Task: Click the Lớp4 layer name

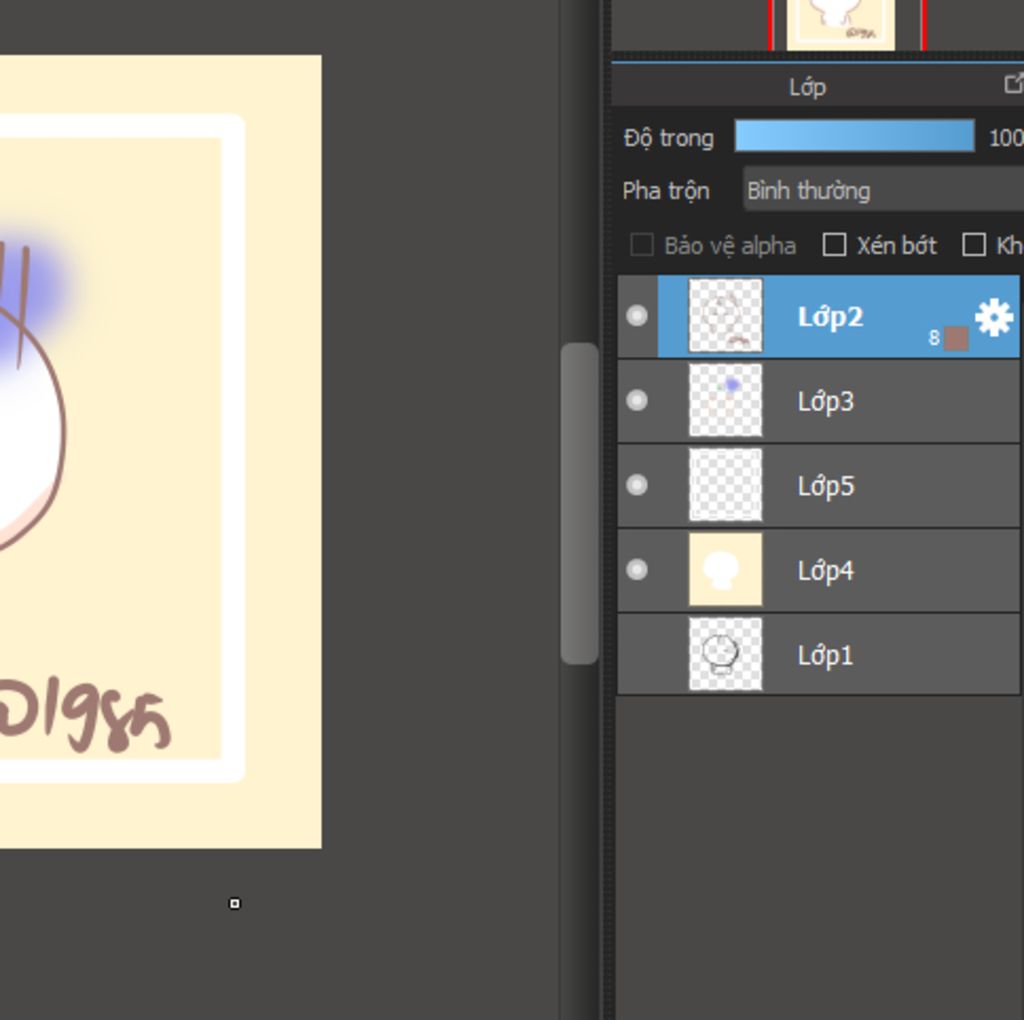Action: point(825,571)
